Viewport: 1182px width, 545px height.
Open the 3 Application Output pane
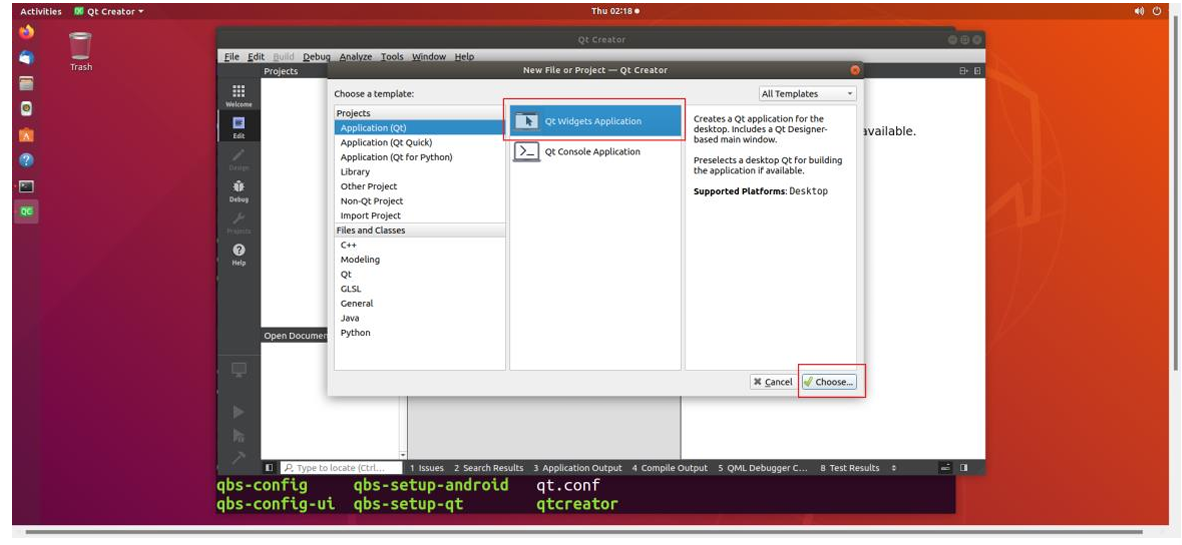[577, 468]
